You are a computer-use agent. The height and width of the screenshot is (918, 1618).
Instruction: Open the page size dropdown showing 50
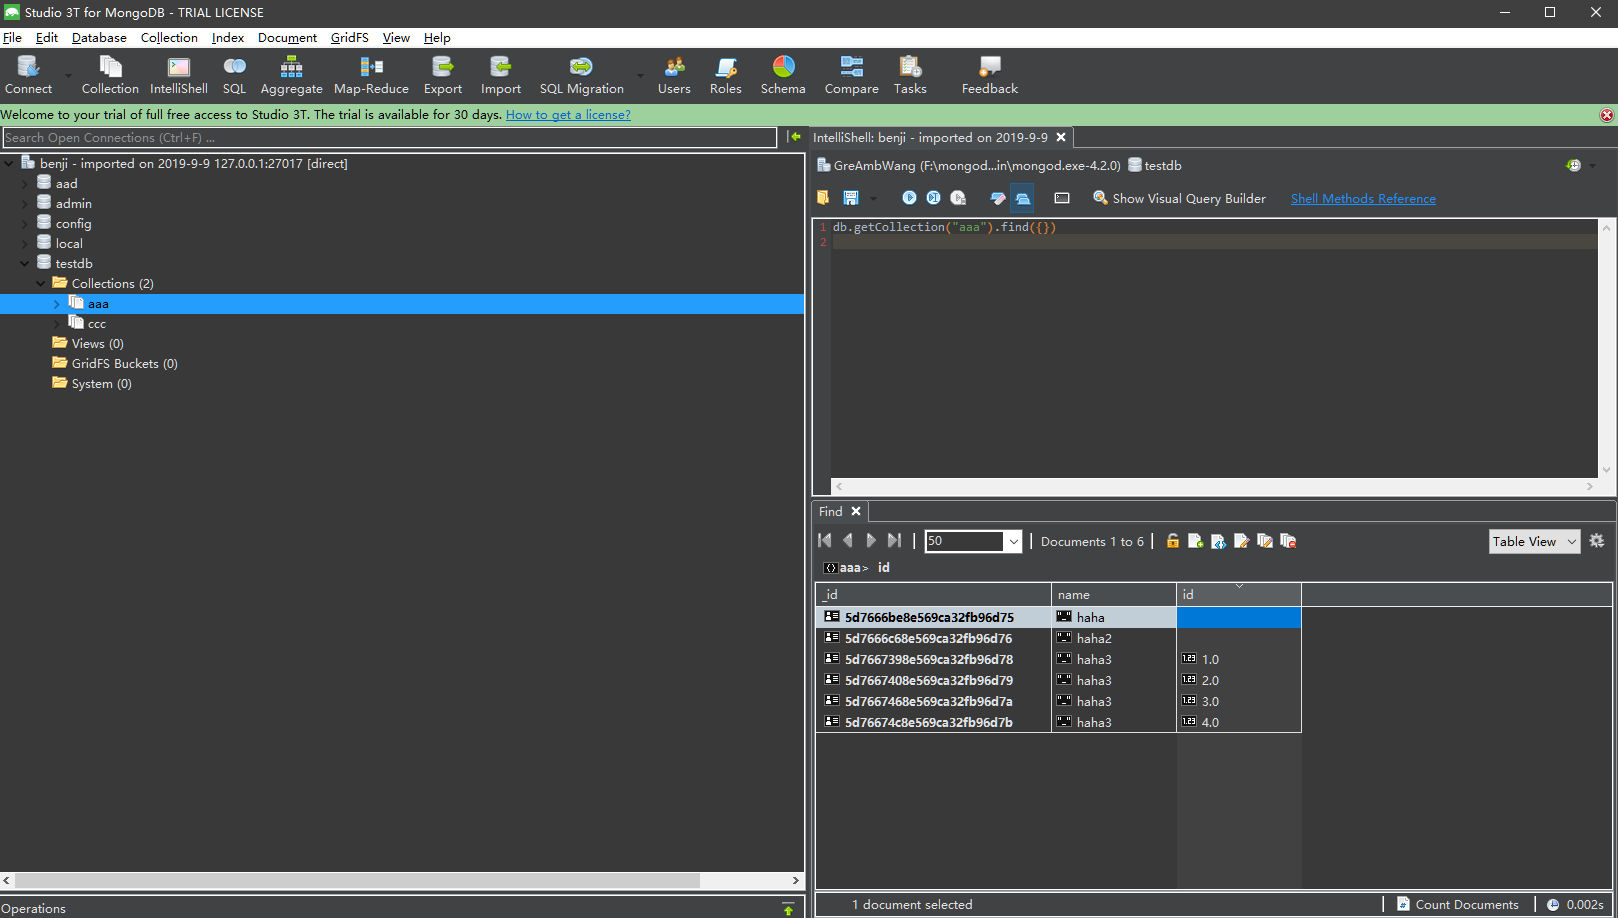[1013, 540]
